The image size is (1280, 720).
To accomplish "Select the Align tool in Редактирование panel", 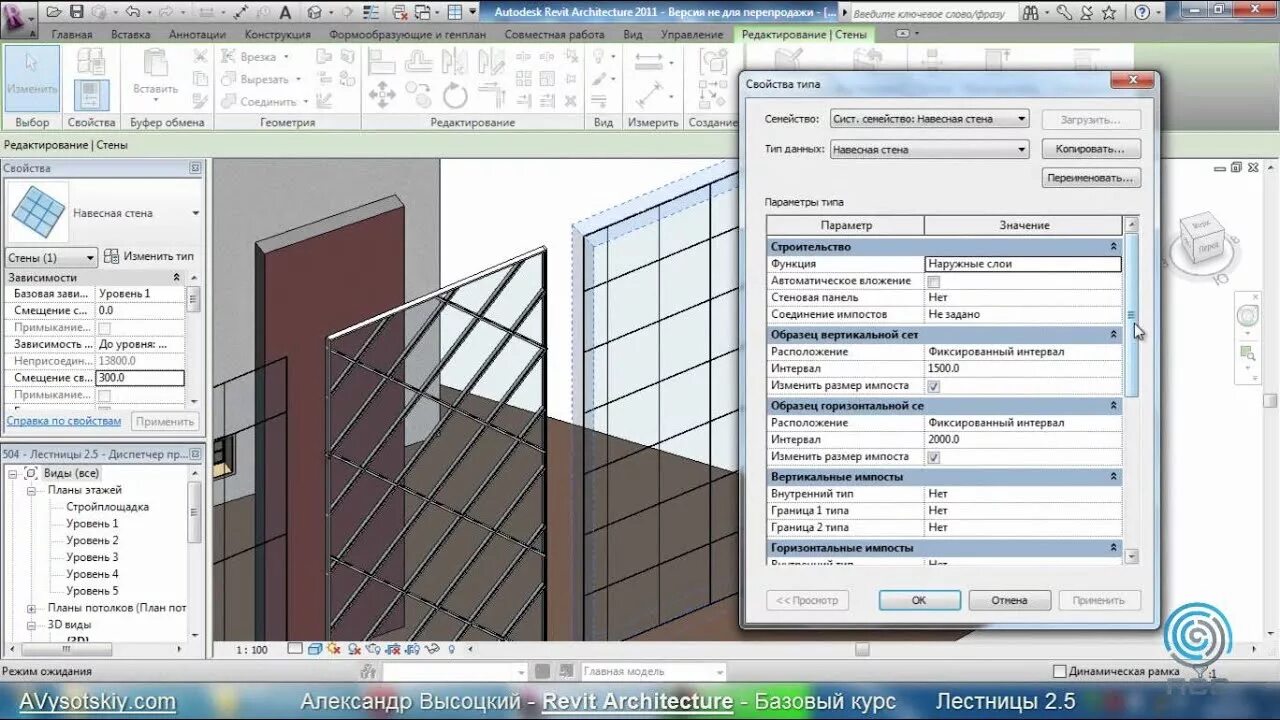I will coord(381,62).
